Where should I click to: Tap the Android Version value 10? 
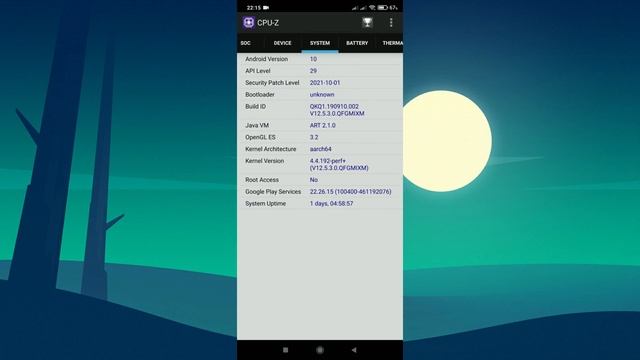313,59
